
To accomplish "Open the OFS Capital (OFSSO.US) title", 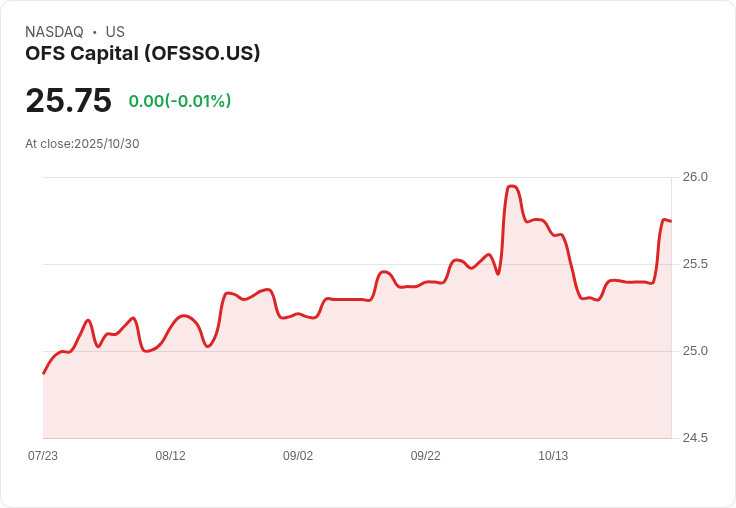I will [x=143, y=53].
